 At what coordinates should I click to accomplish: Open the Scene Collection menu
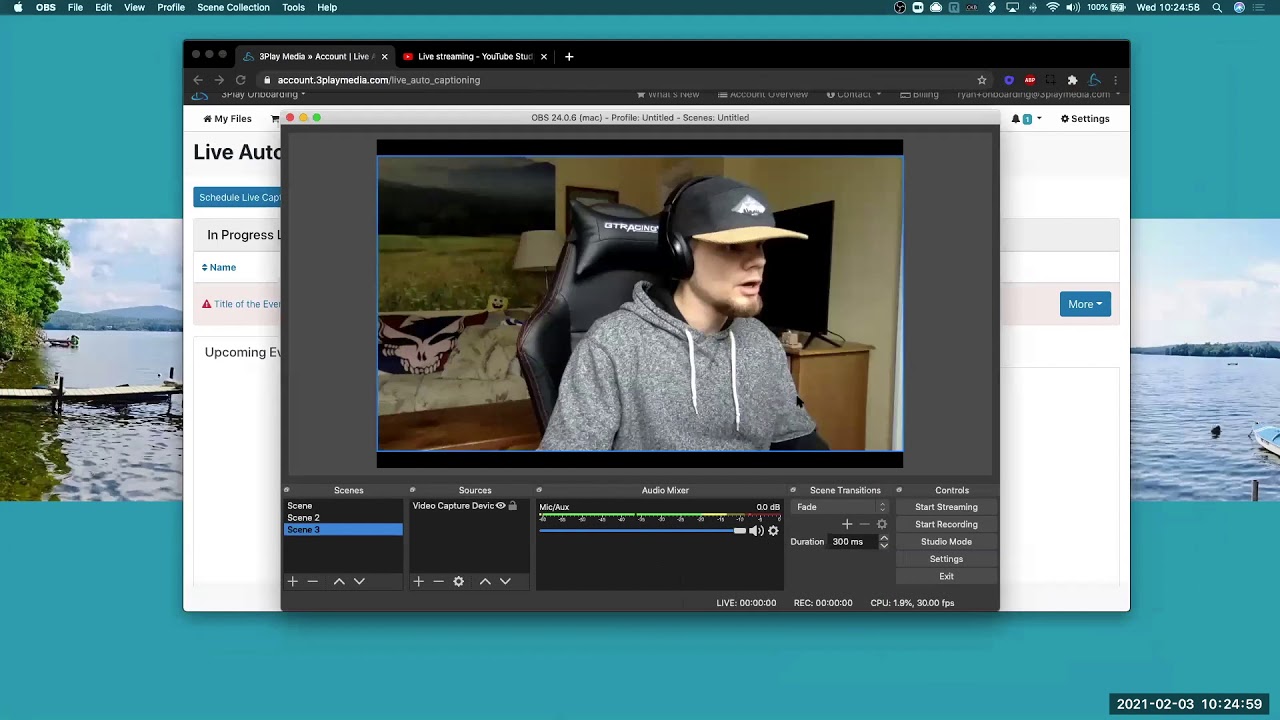pos(233,7)
